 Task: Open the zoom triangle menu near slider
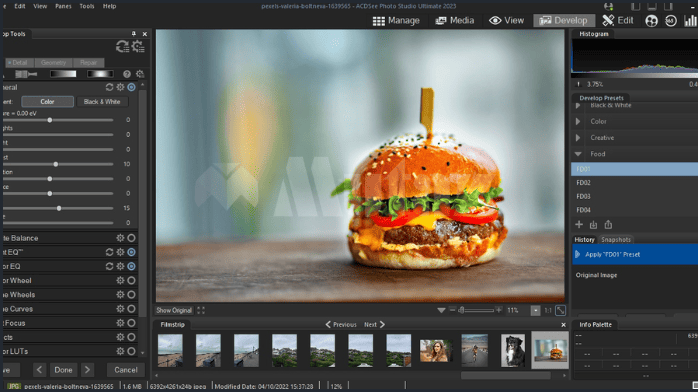(441, 310)
